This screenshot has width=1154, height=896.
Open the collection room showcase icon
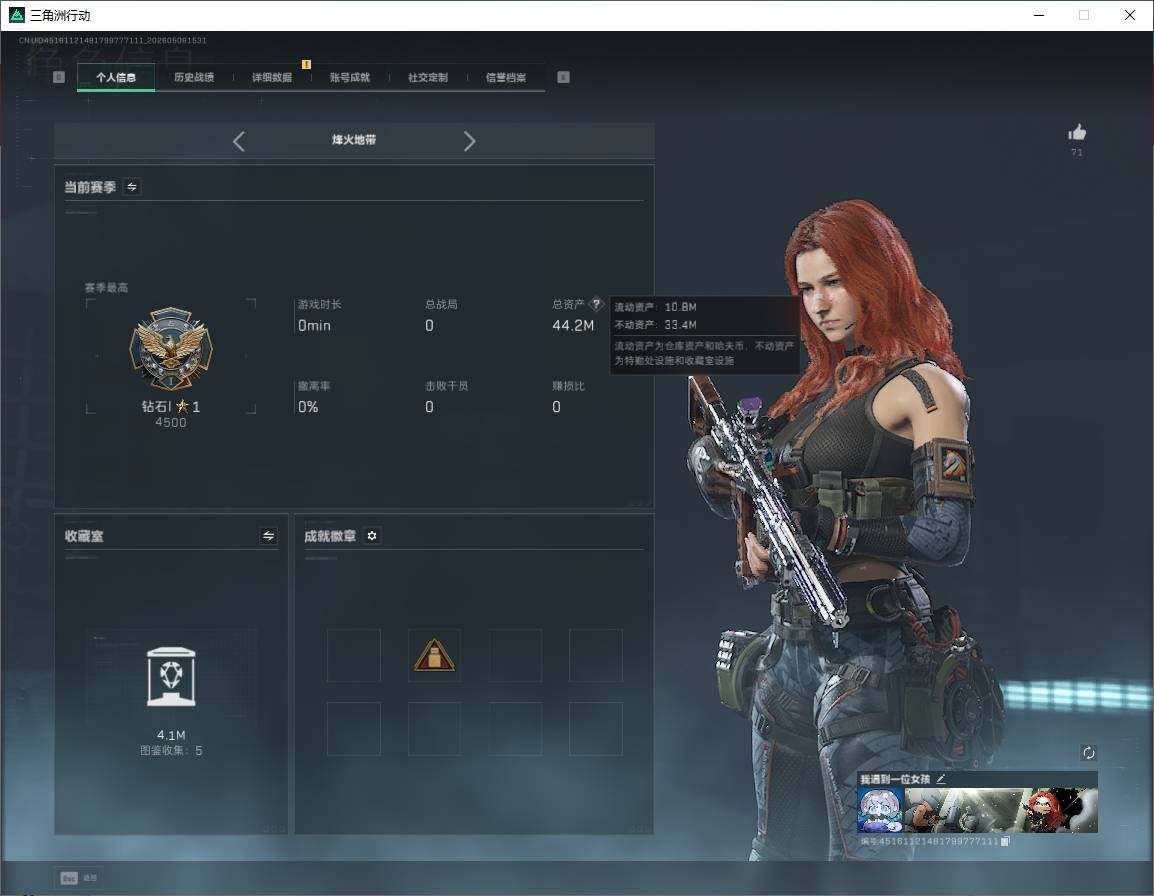pos(171,677)
